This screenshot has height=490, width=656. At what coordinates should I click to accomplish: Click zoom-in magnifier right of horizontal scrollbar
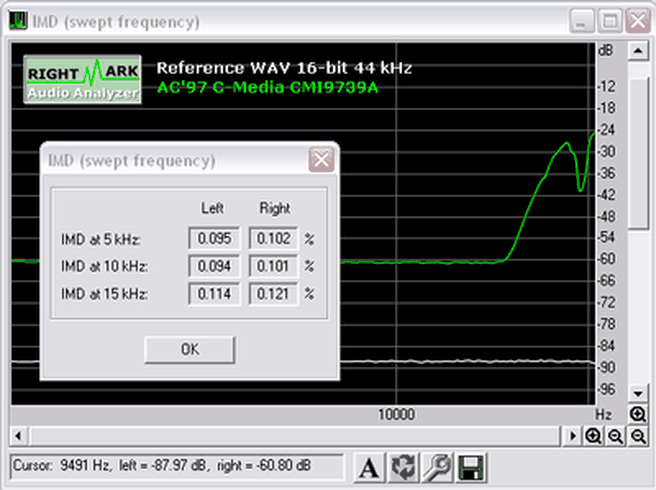tap(593, 436)
